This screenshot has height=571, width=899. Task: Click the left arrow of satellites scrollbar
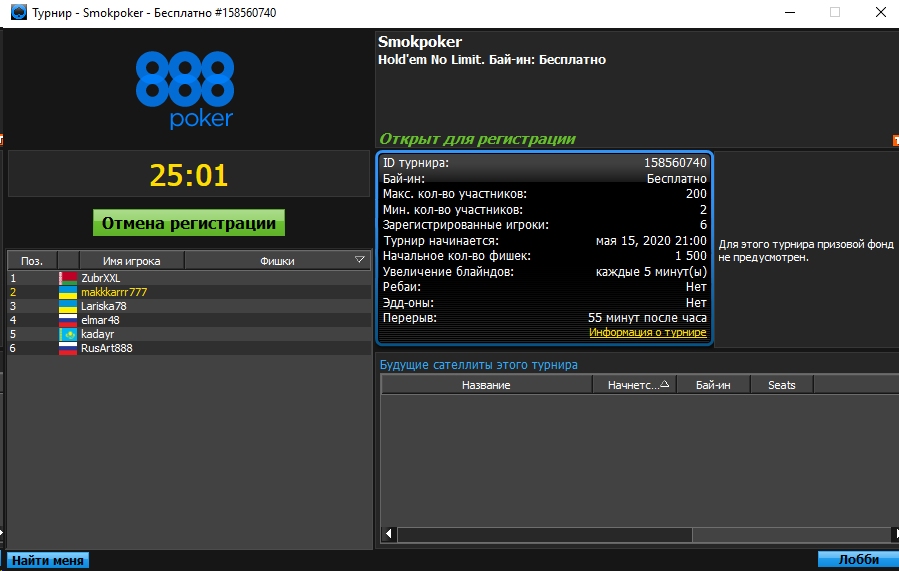tap(389, 534)
